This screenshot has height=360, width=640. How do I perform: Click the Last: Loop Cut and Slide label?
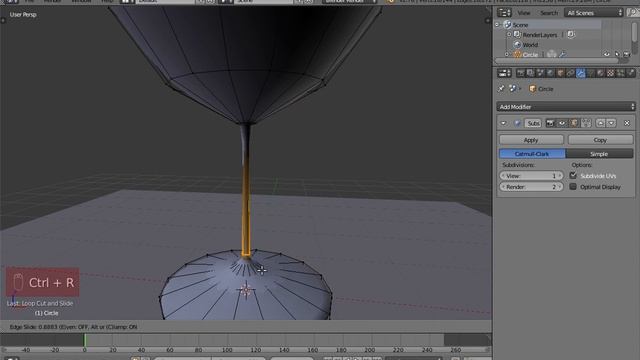coord(40,303)
